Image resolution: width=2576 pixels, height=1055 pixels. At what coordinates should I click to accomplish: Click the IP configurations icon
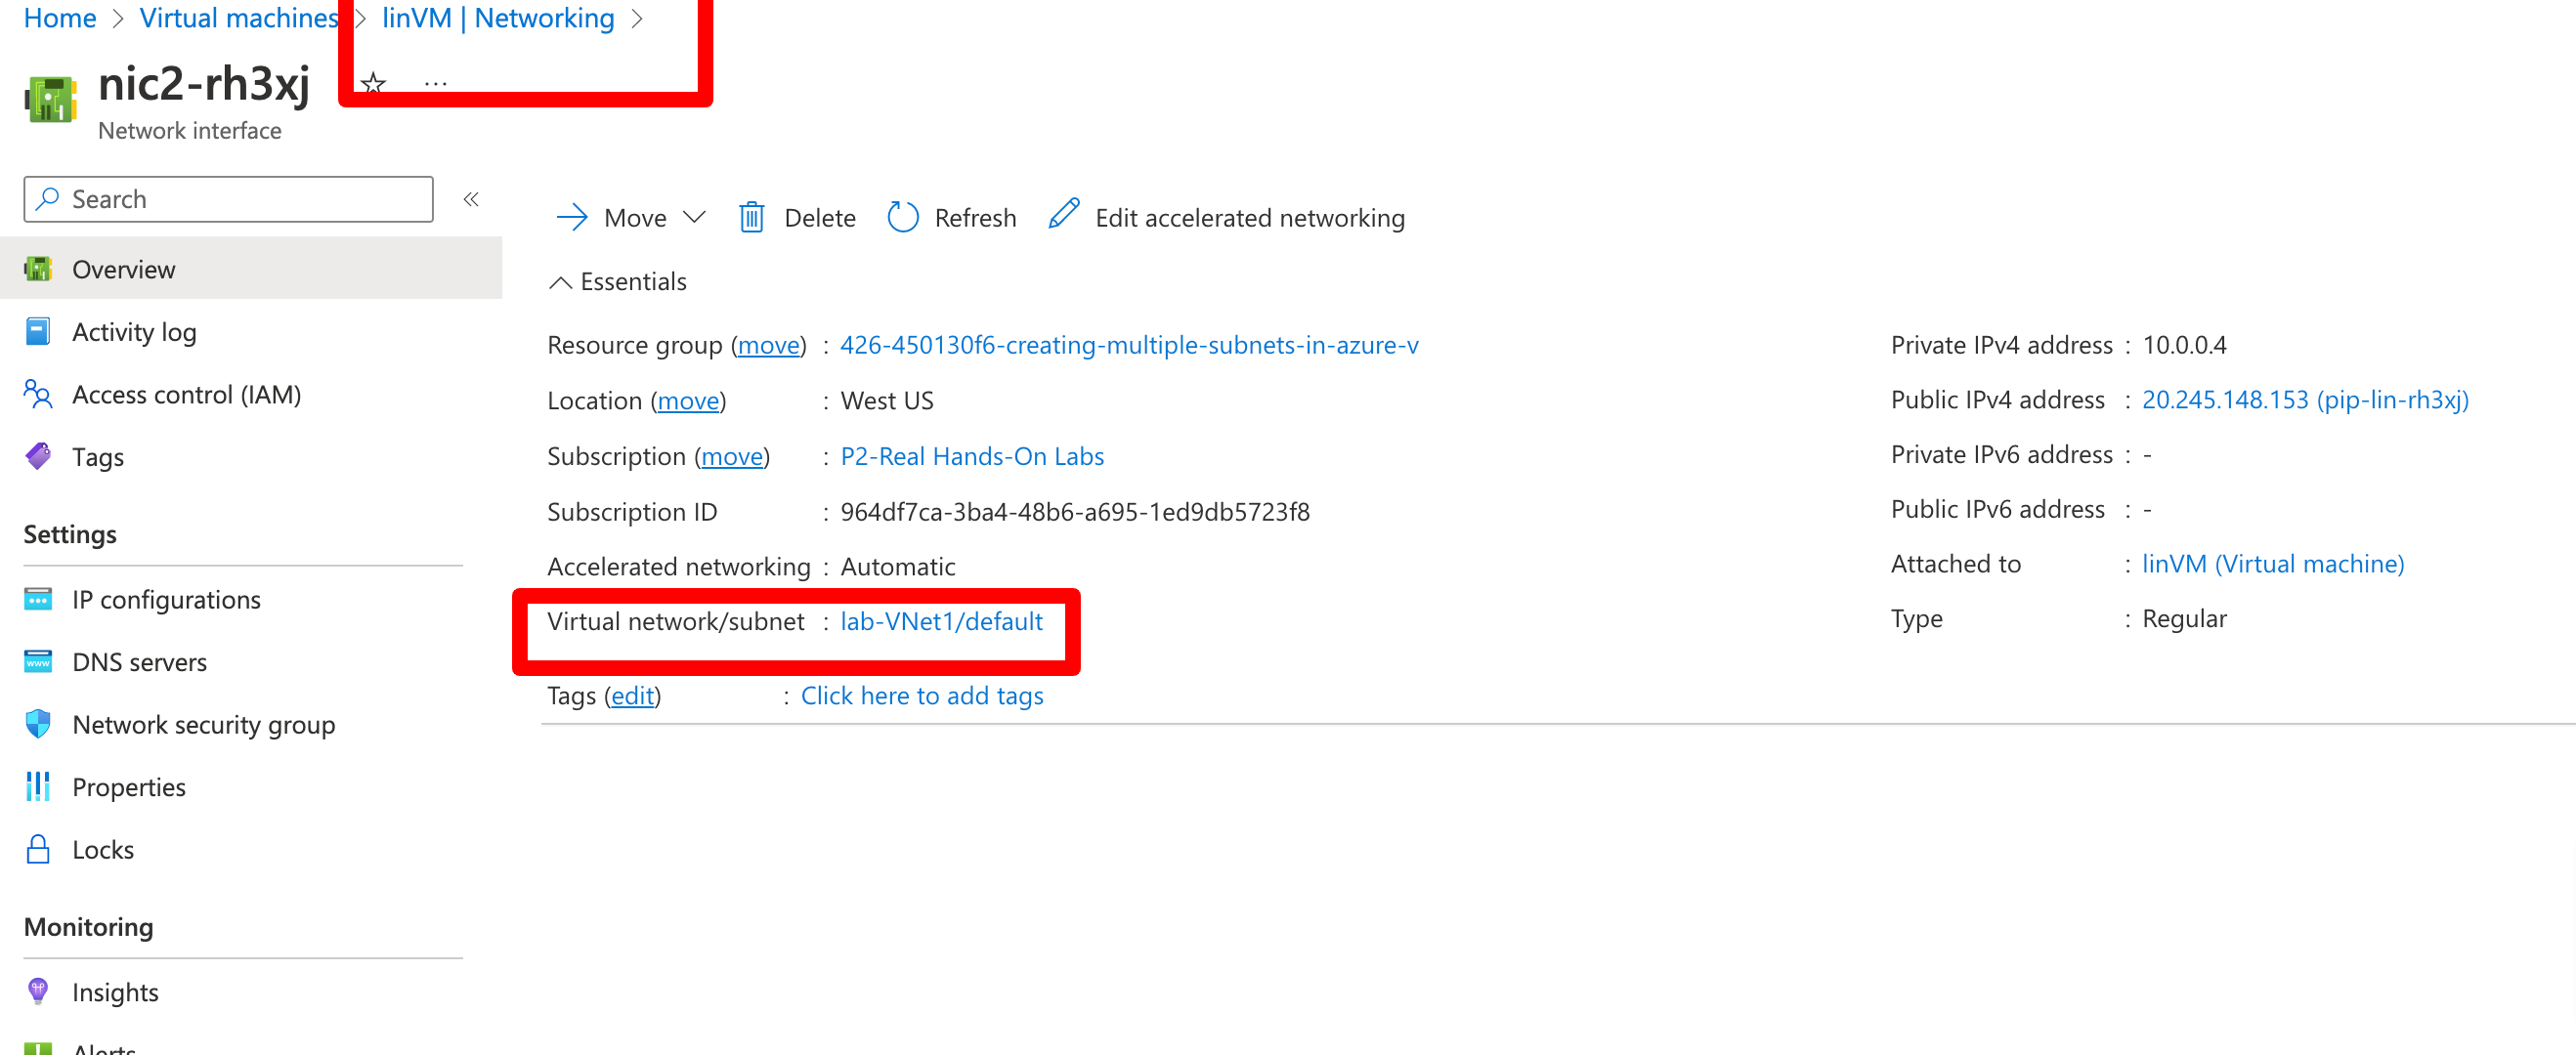[x=38, y=599]
